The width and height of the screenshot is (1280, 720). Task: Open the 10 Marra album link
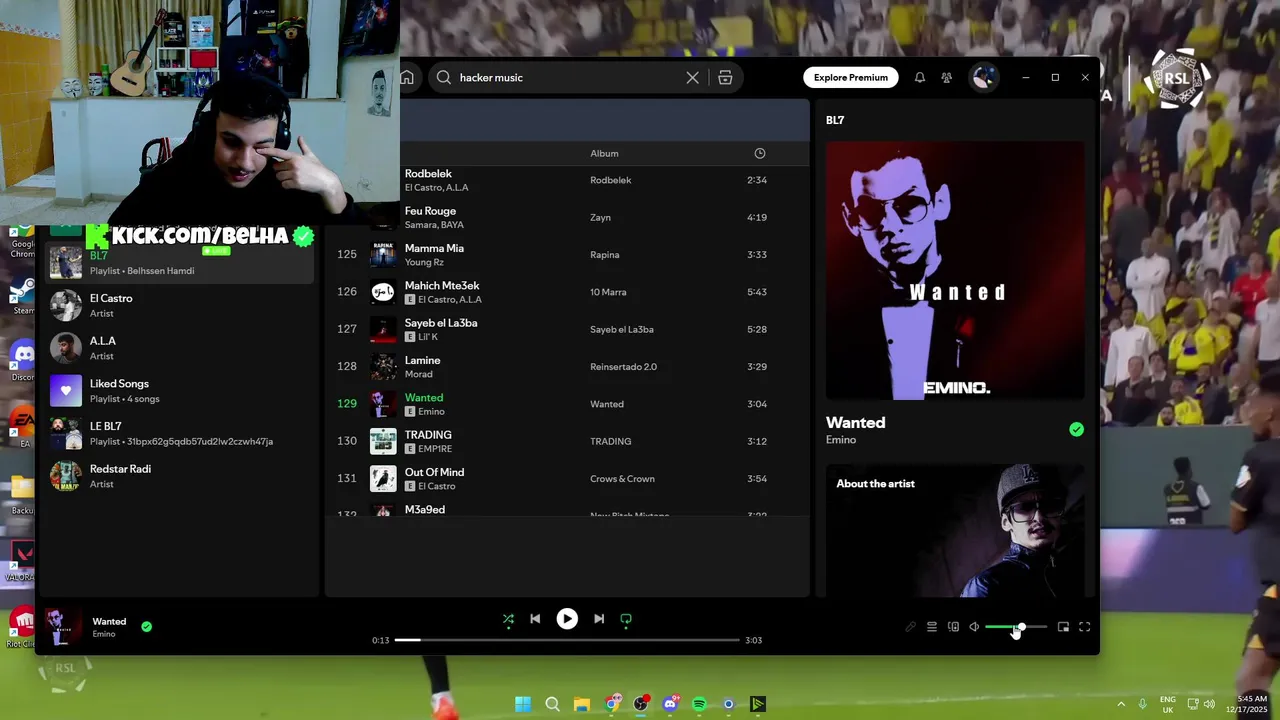point(608,292)
